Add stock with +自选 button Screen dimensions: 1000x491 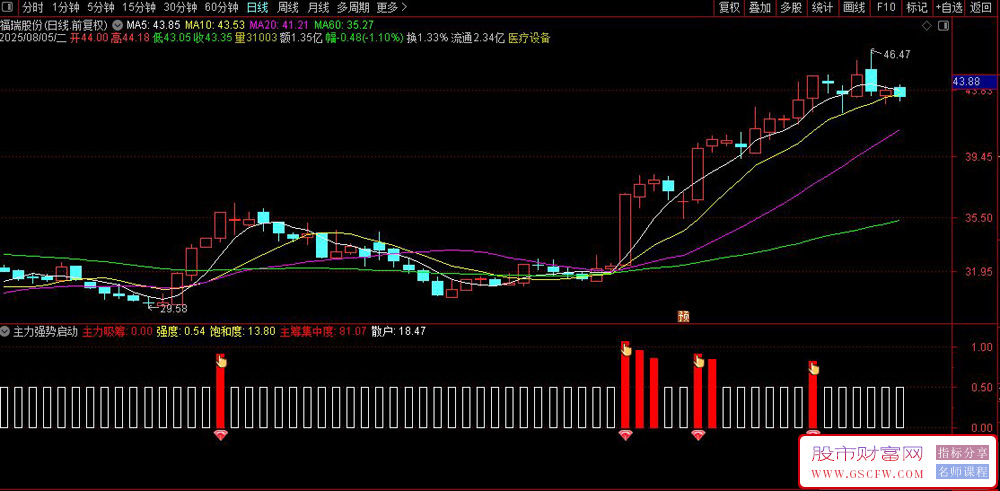pos(949,8)
